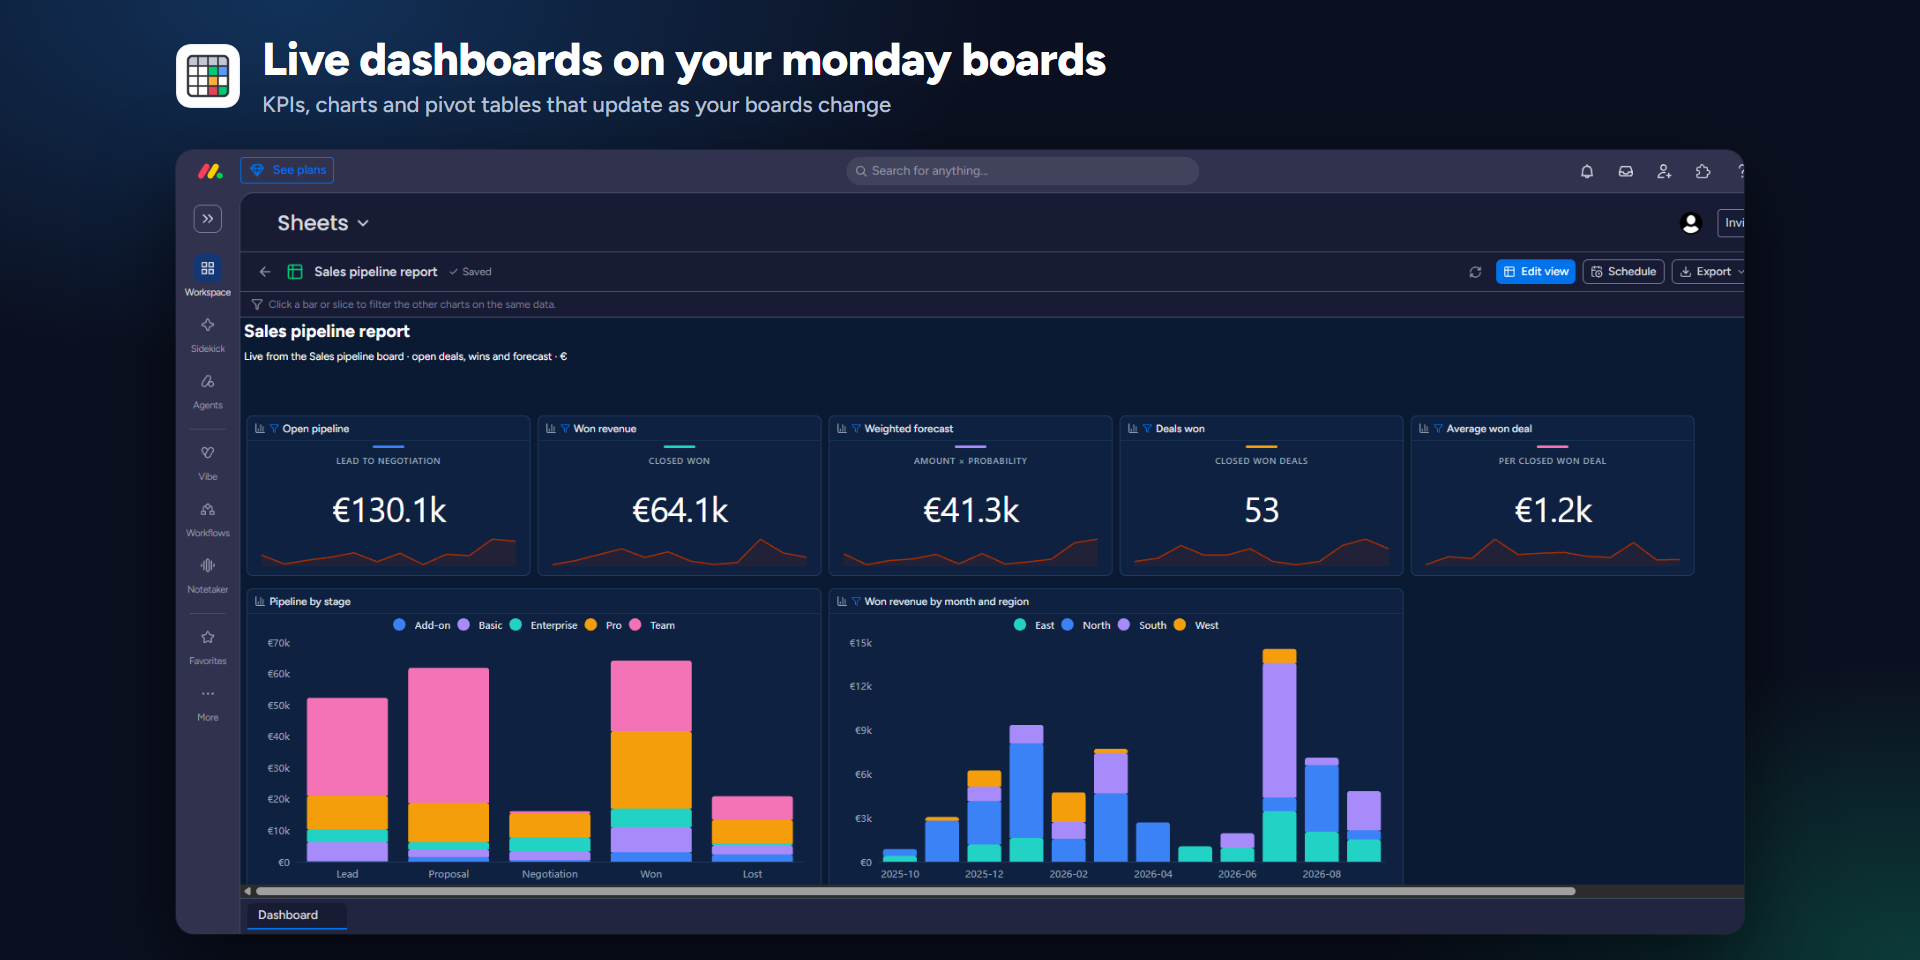The width and height of the screenshot is (1920, 960).
Task: Go back using the arrow beside Sales pipeline report
Action: [x=265, y=272]
